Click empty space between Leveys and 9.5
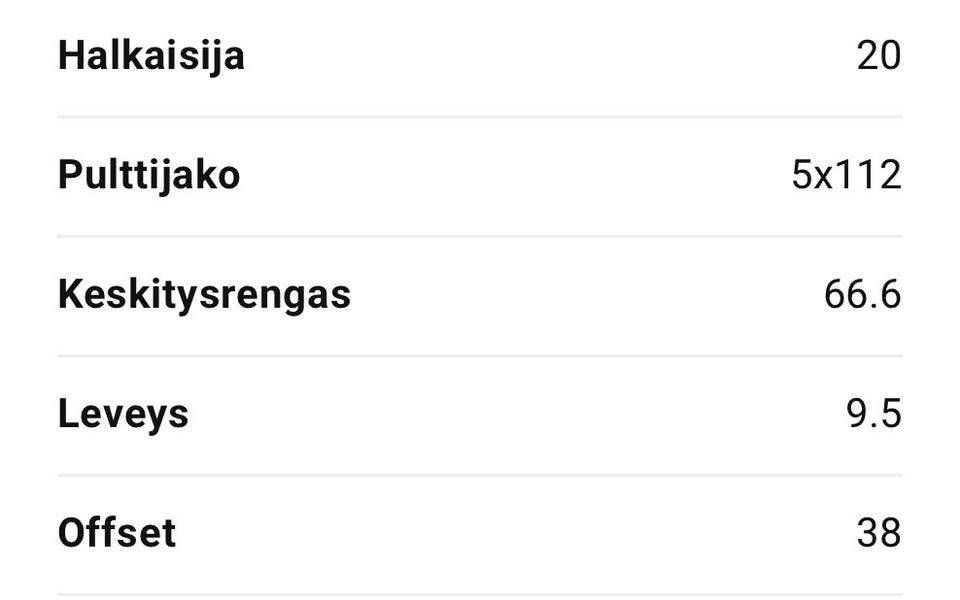 pyautogui.click(x=515, y=414)
